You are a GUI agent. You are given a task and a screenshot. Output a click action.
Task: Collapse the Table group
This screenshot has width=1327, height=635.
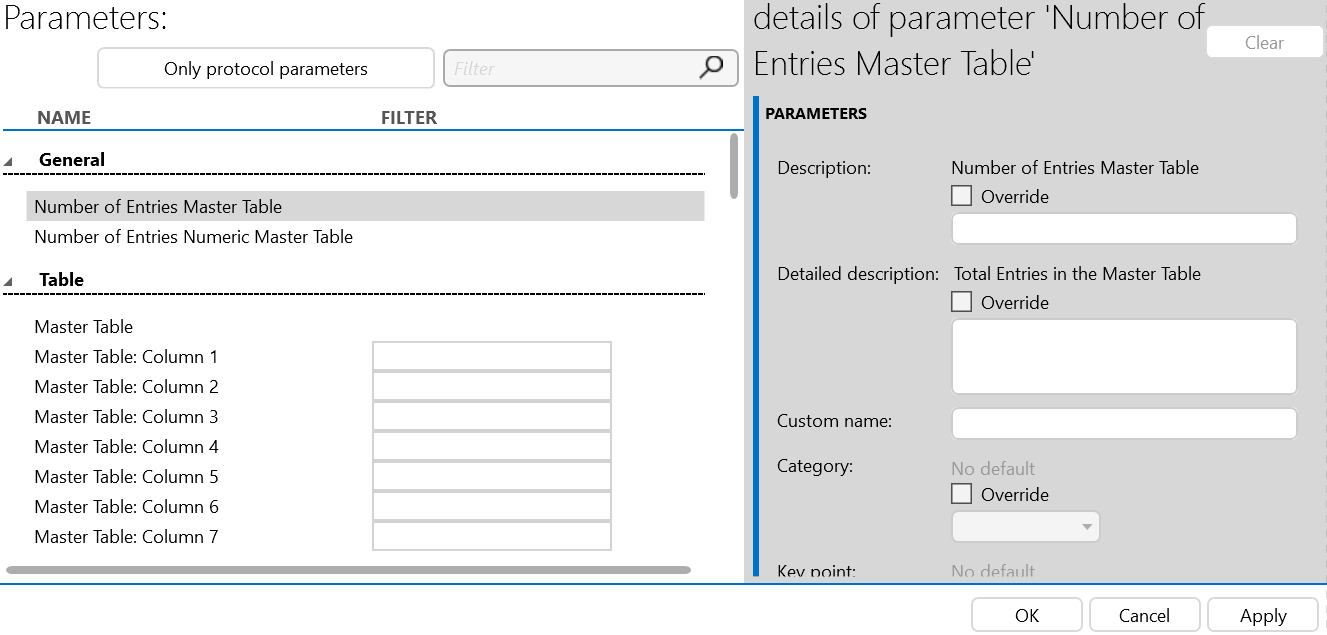[10, 280]
